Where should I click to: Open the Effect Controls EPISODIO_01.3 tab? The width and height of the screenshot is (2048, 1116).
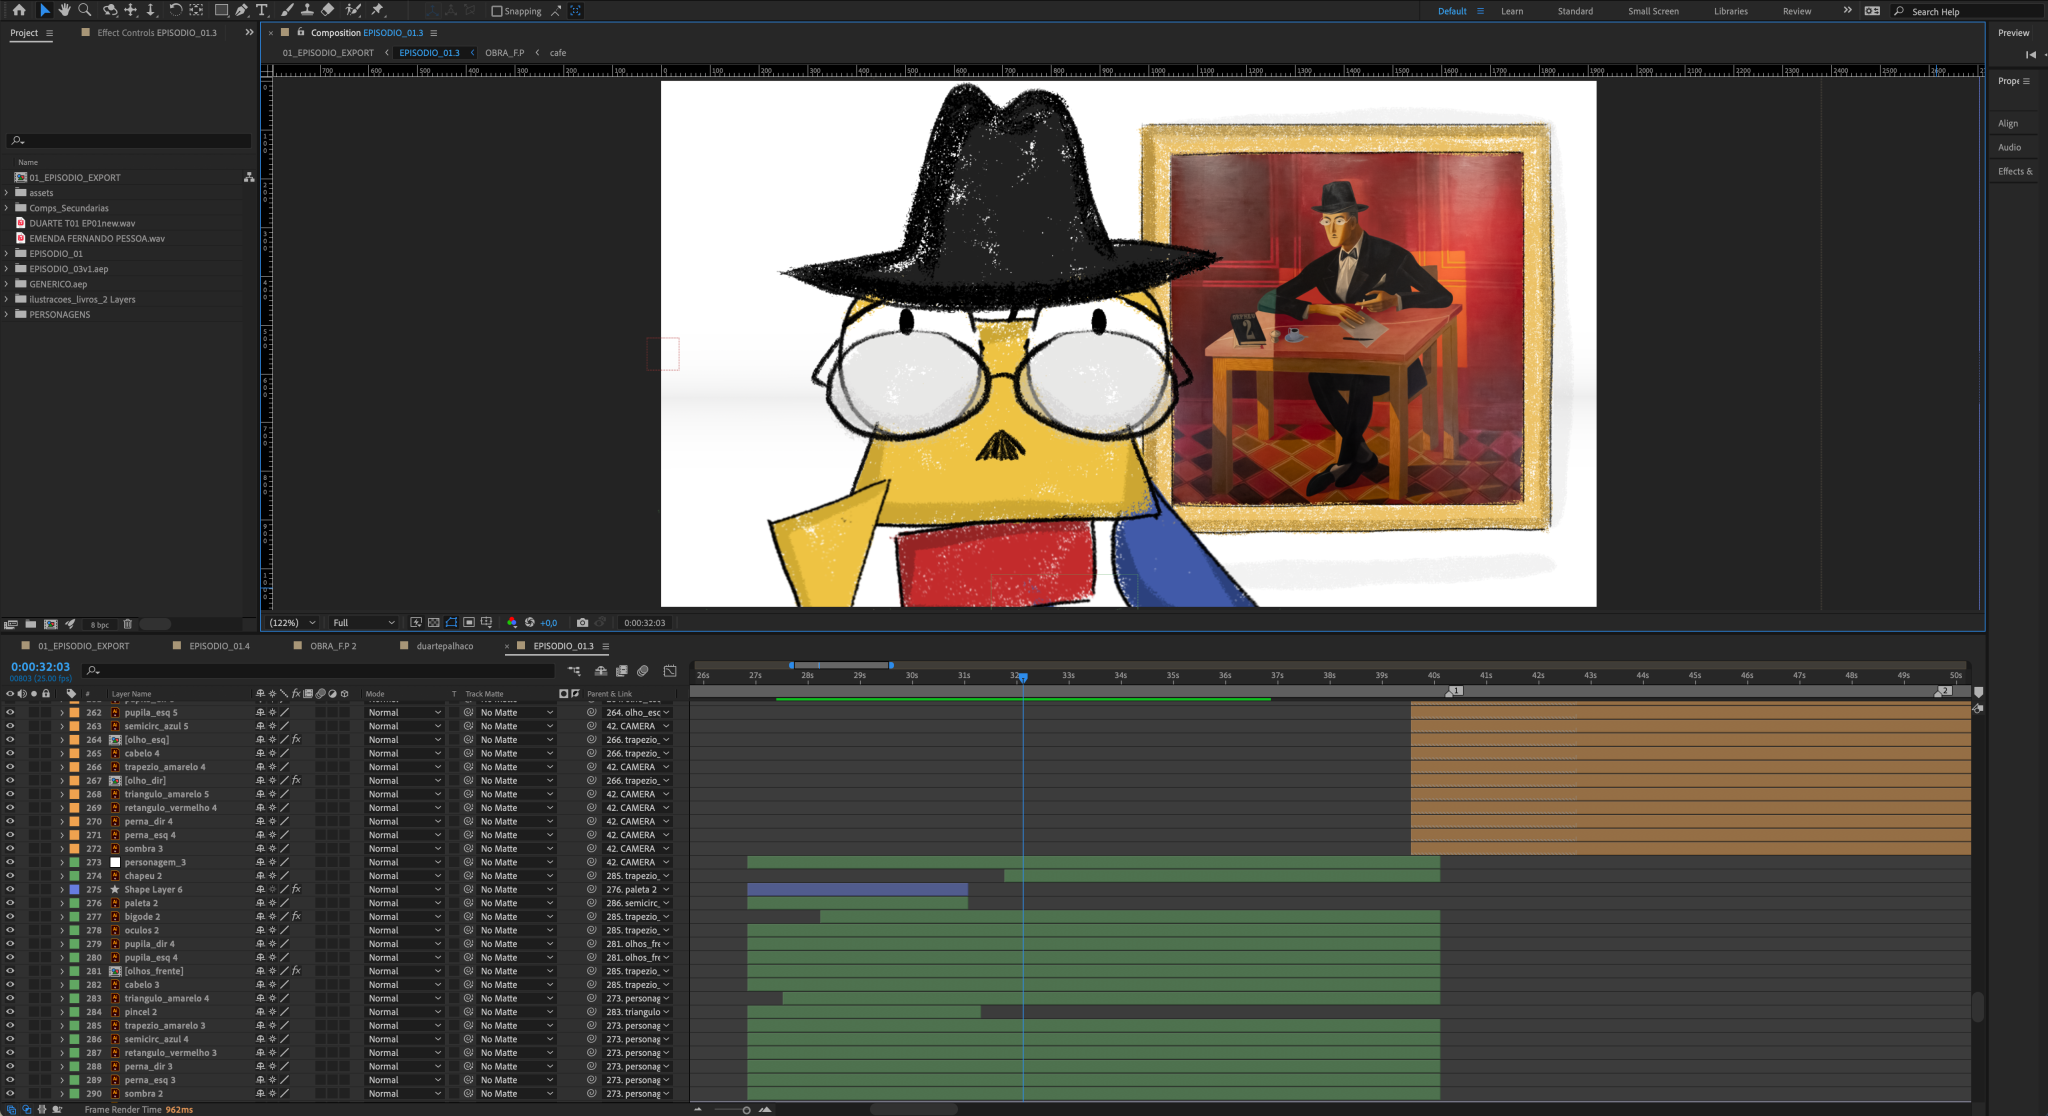pos(156,33)
